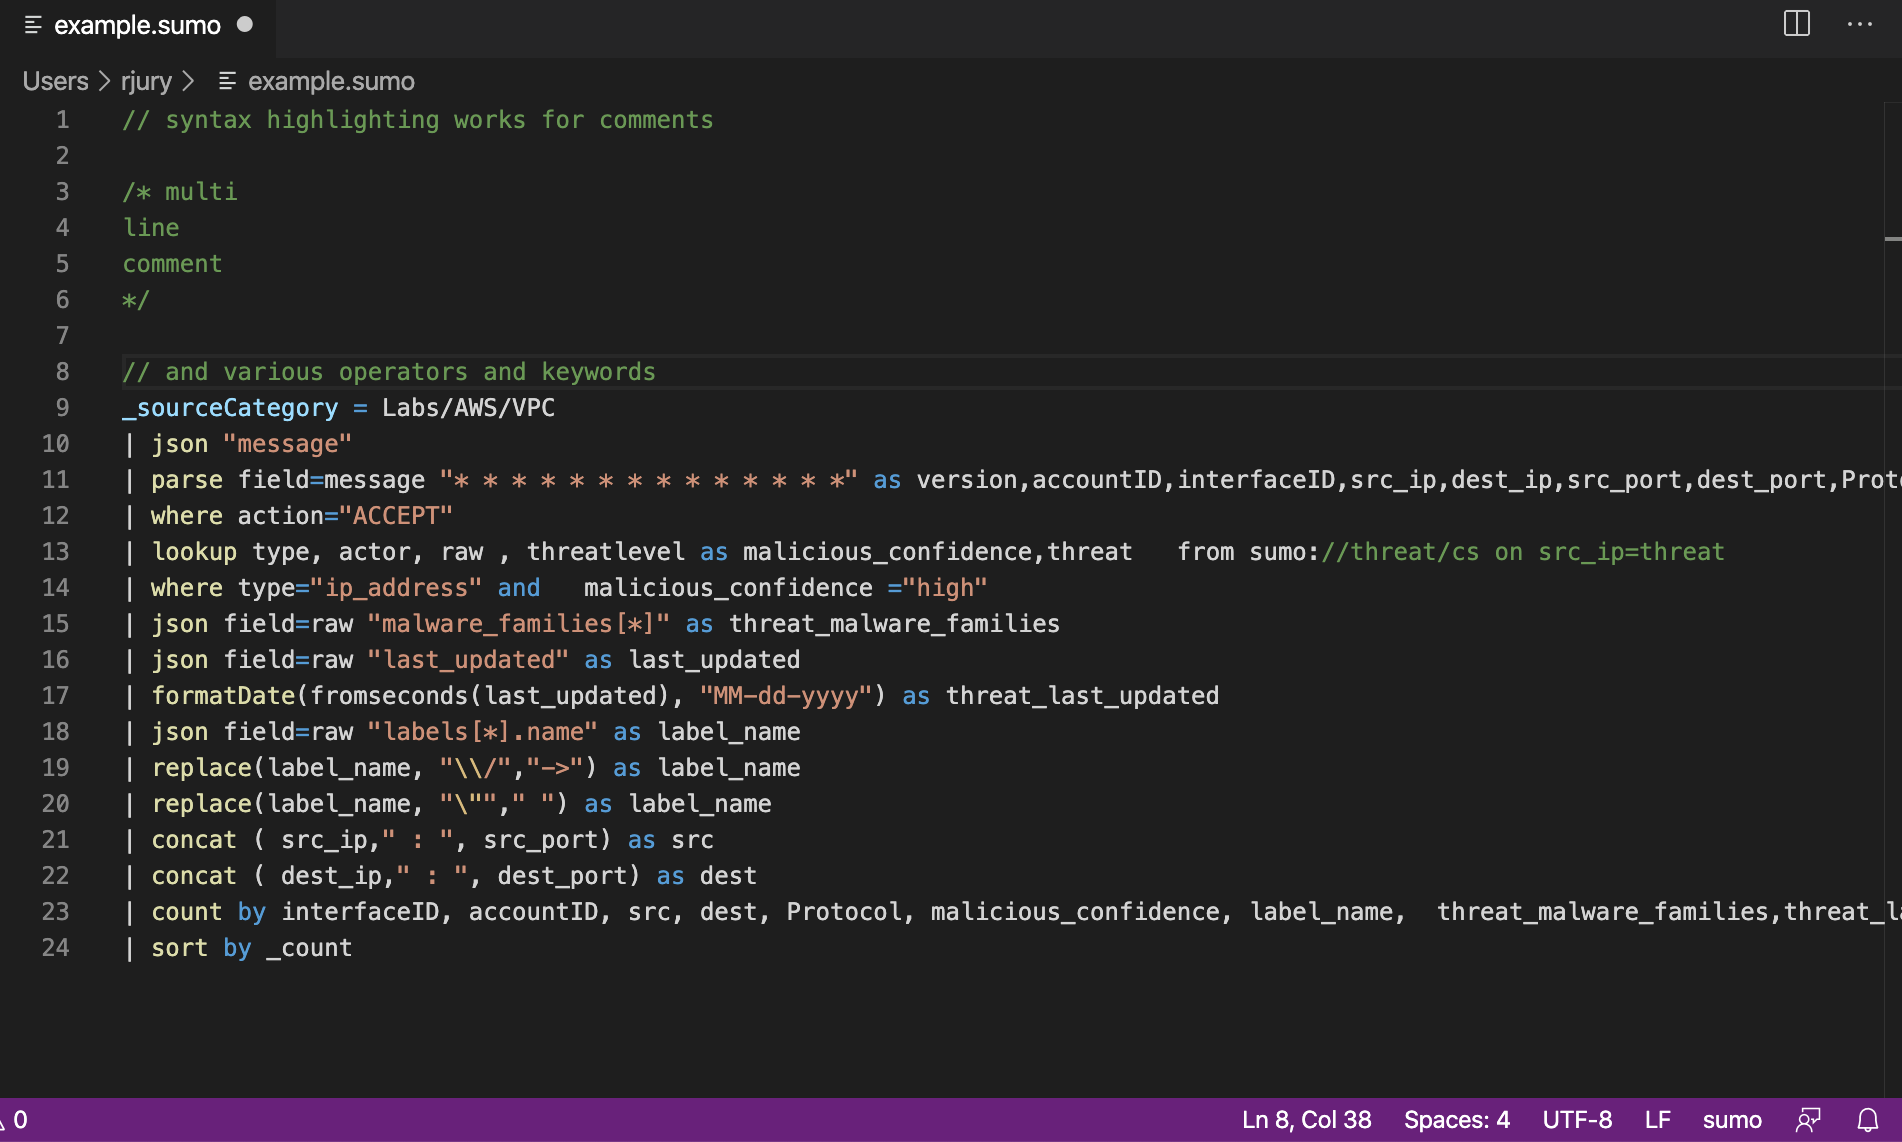Change end of line sequence LF
Image resolution: width=1902 pixels, height=1142 pixels.
tap(1658, 1120)
